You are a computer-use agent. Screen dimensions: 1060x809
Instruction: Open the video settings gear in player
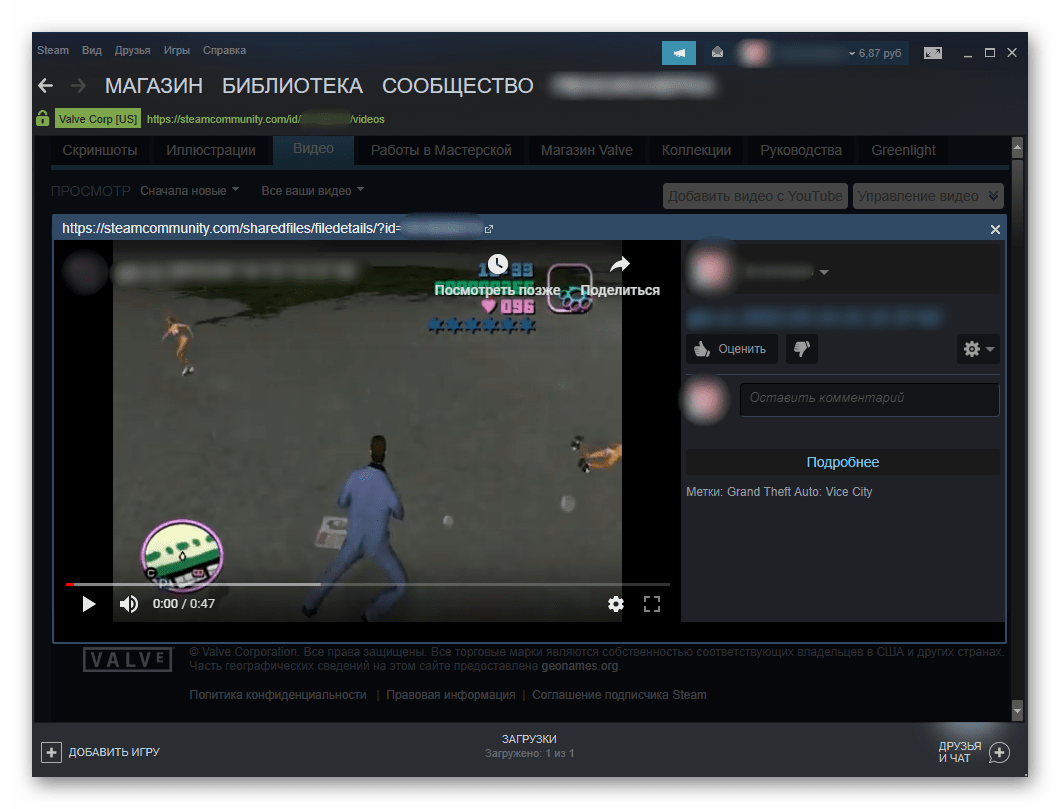coord(616,604)
